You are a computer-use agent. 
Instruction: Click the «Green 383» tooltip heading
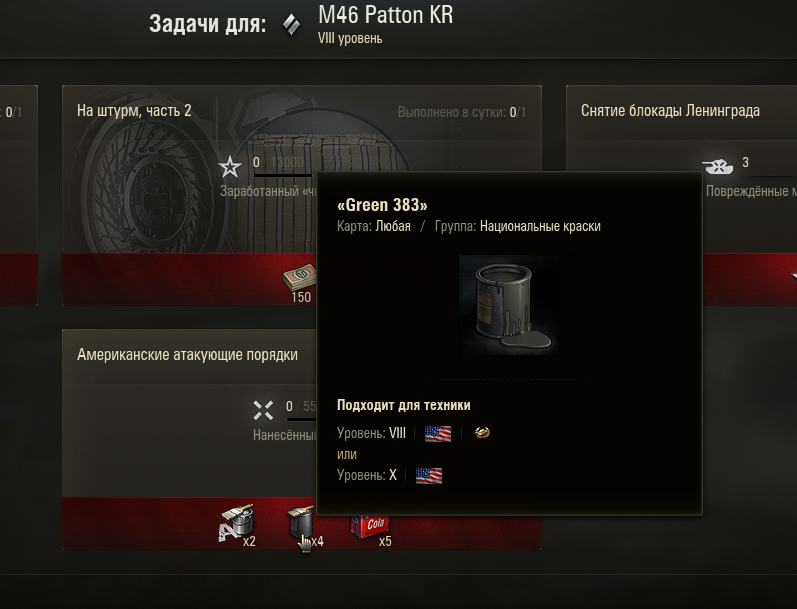tap(382, 205)
